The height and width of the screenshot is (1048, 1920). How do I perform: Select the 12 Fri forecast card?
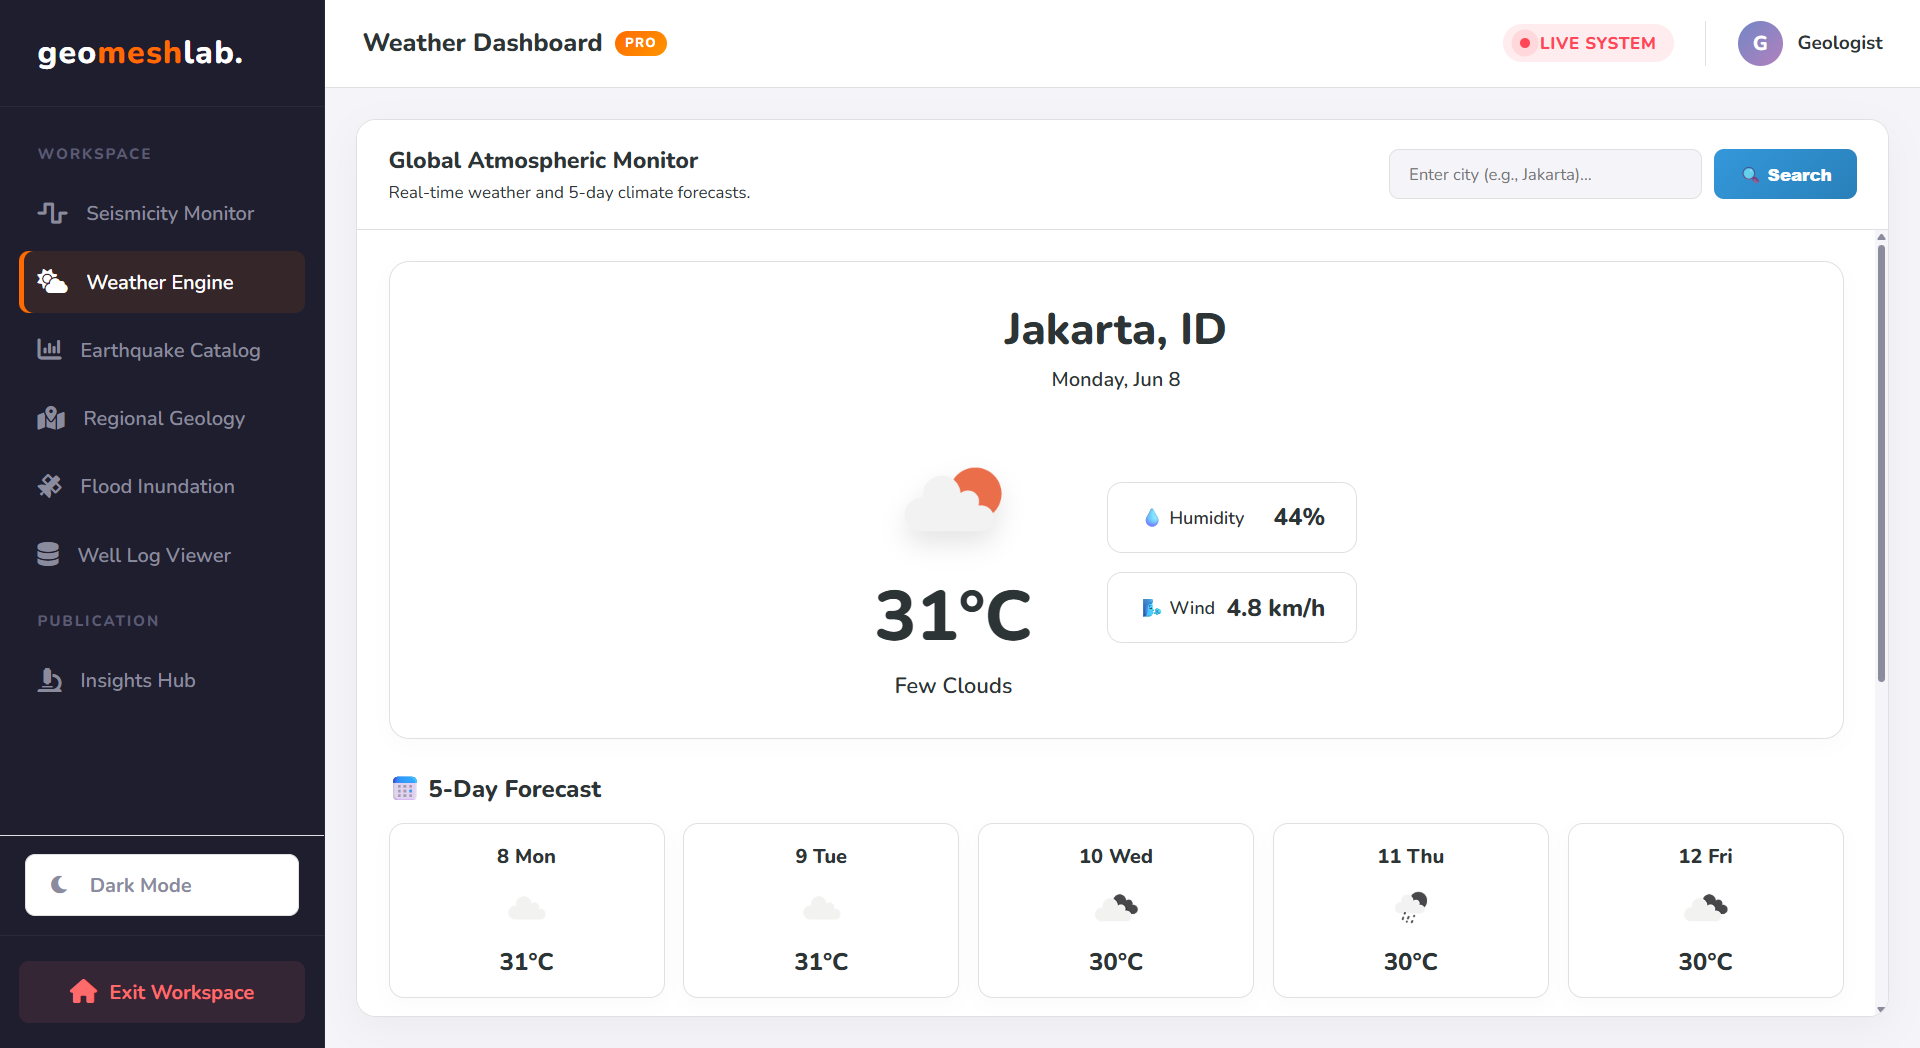pos(1706,910)
